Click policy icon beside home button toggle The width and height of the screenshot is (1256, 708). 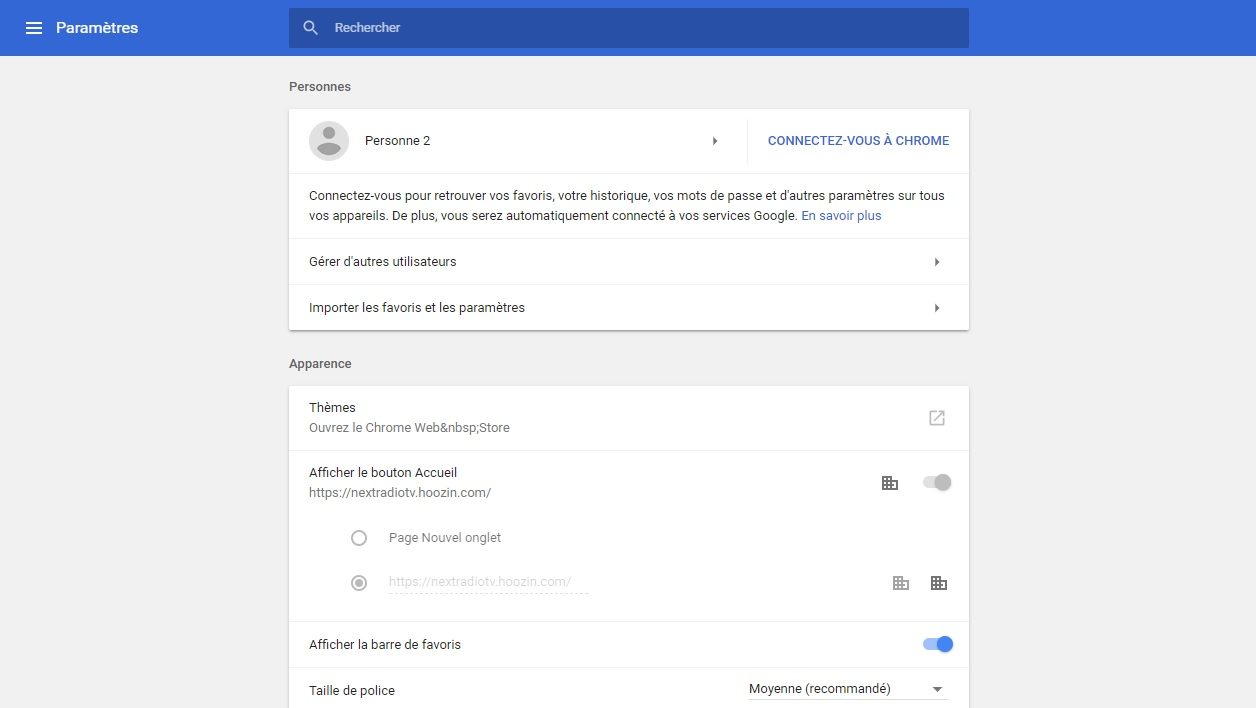(890, 483)
